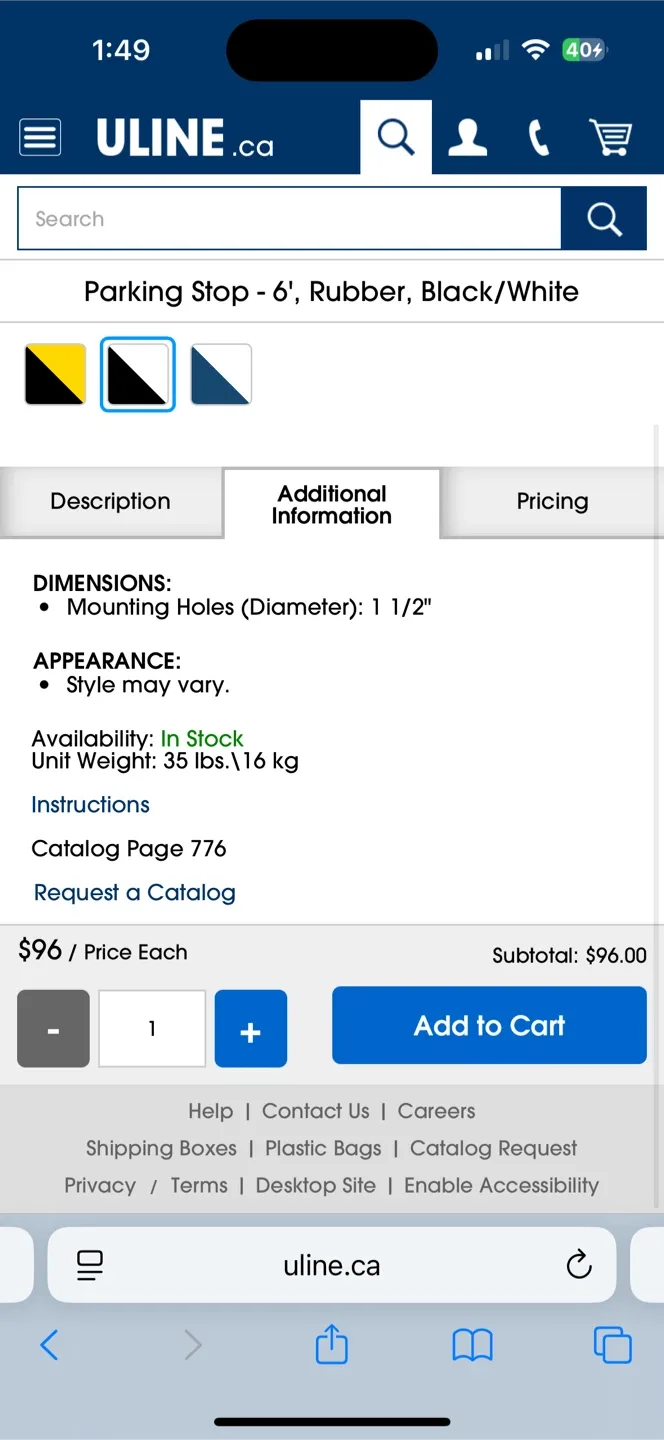Switch to the Pricing tab
Image resolution: width=664 pixels, height=1440 pixels.
tap(552, 501)
